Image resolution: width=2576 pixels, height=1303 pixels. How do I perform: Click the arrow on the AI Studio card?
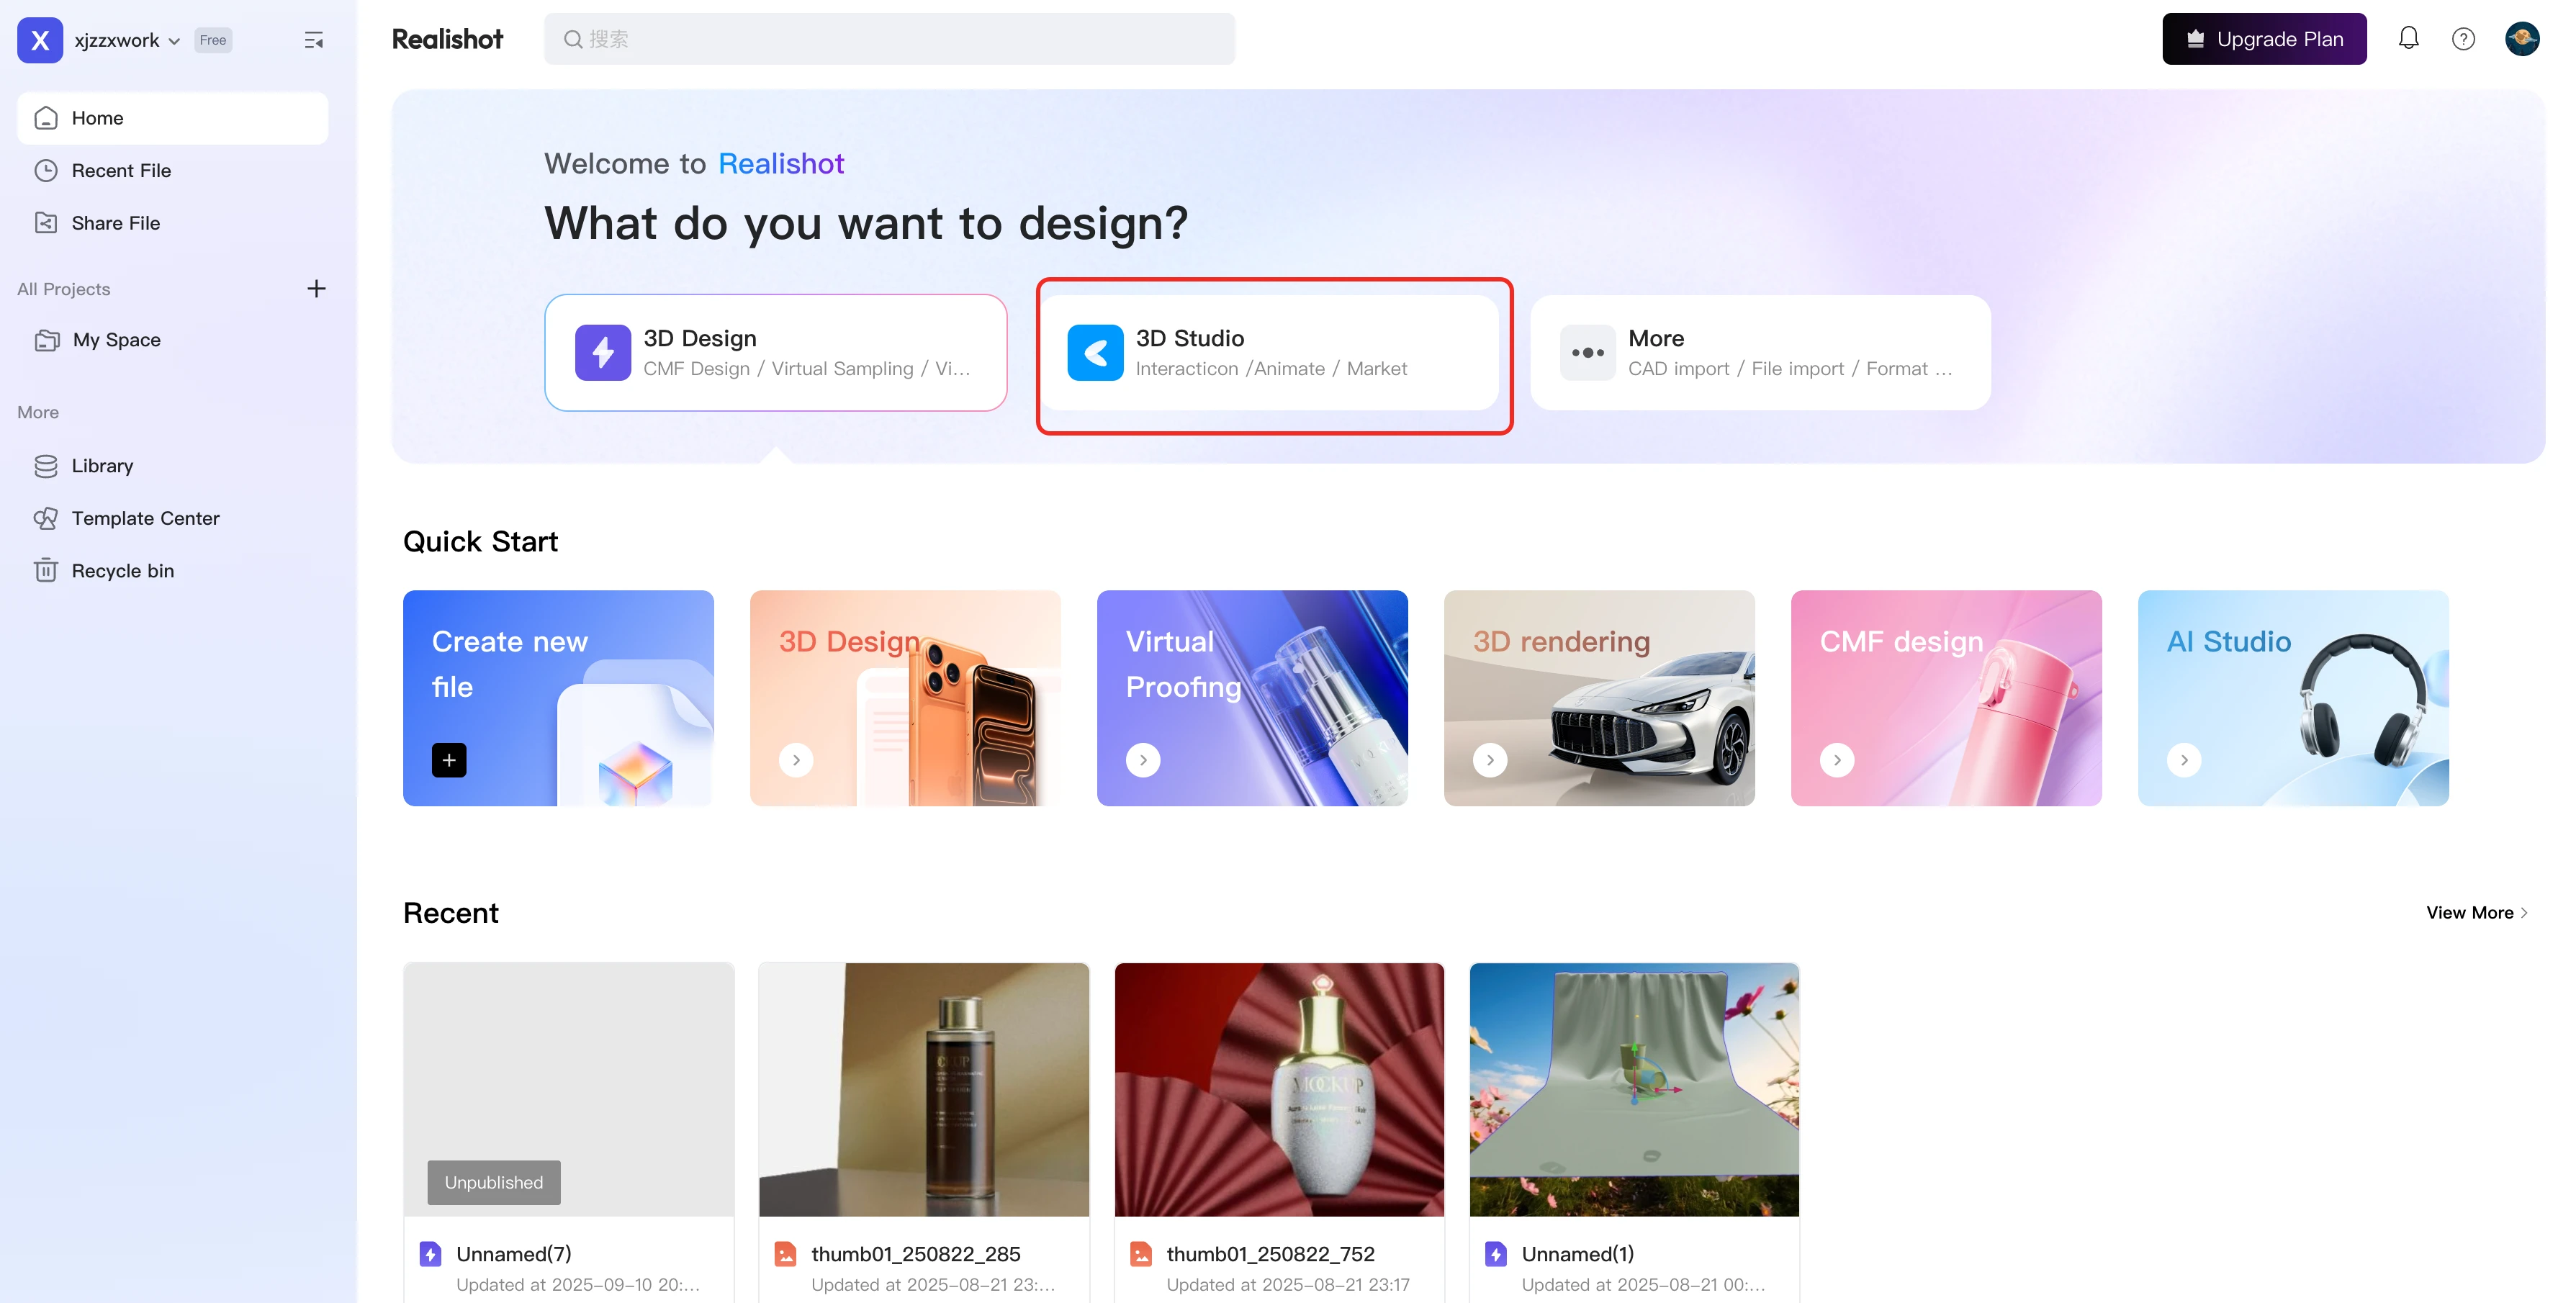click(x=2184, y=760)
